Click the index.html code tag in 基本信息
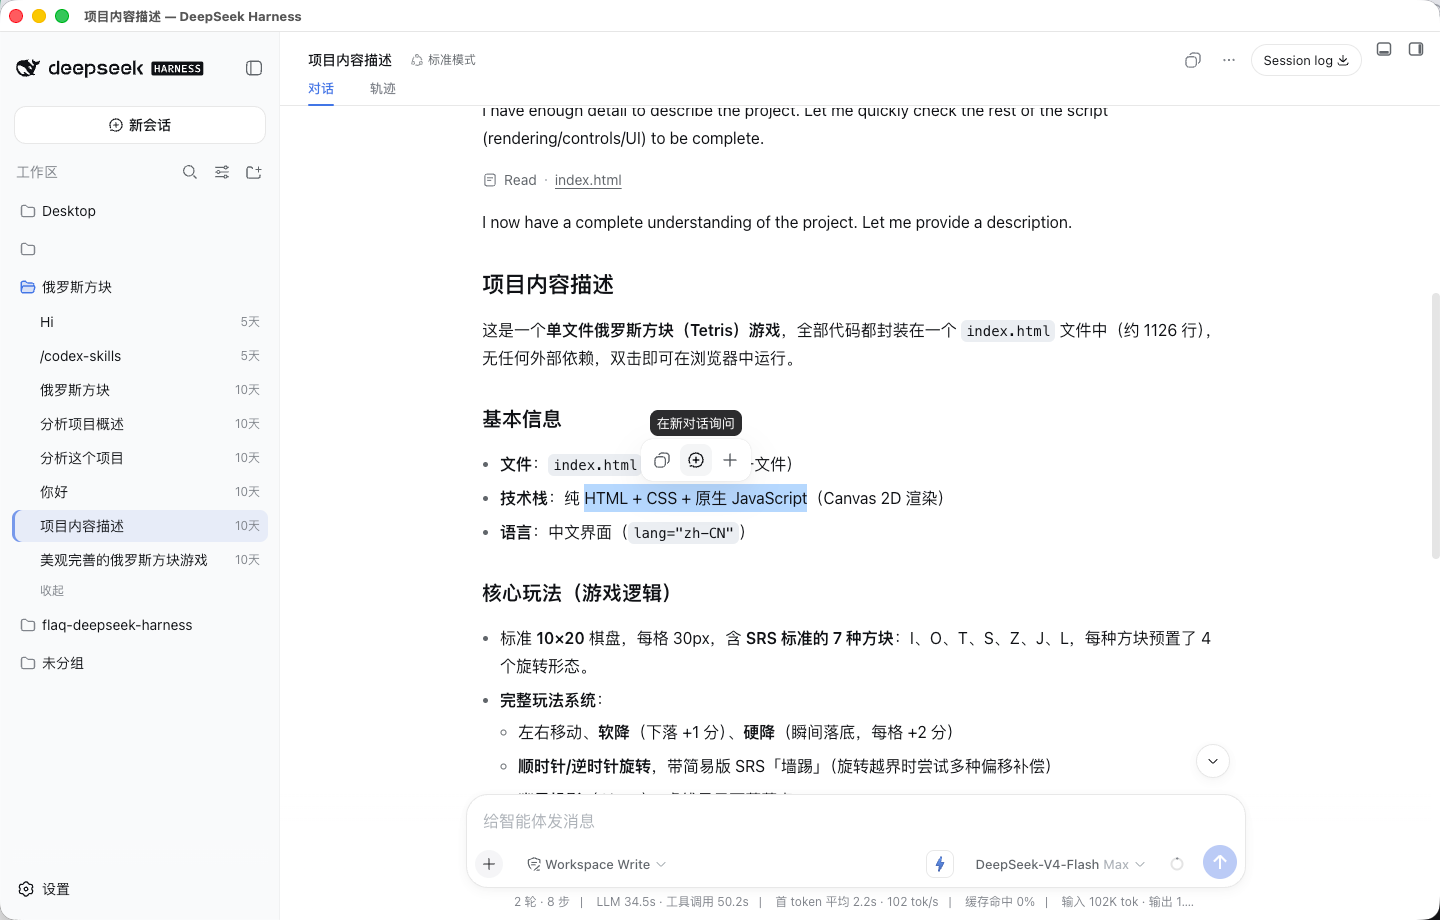The height and width of the screenshot is (920, 1440). coord(595,465)
